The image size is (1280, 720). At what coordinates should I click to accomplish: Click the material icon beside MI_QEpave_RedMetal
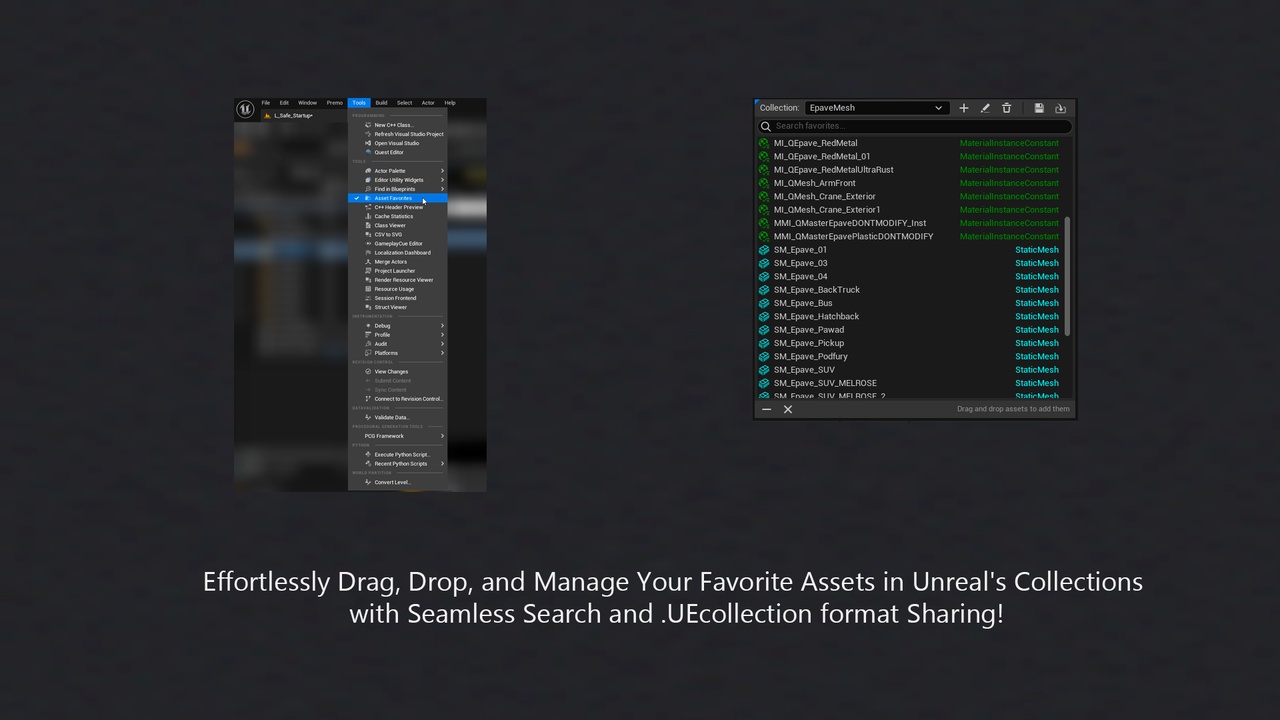point(764,143)
